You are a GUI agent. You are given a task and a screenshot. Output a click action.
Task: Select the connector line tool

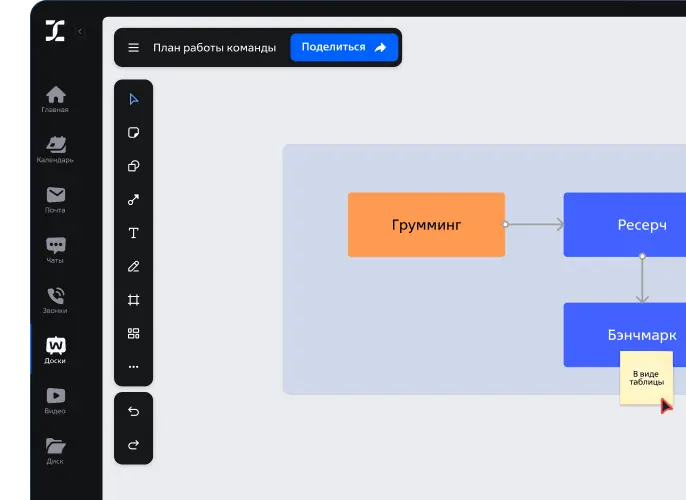tap(133, 199)
